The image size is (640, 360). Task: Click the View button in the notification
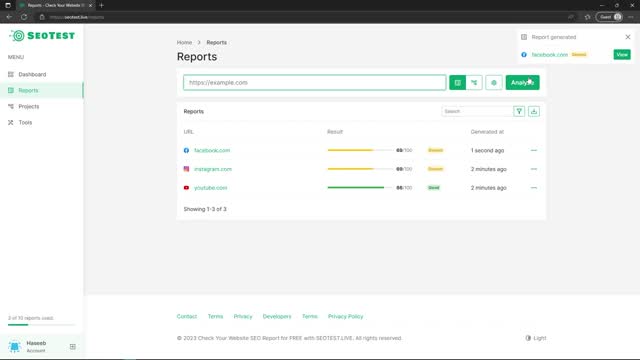click(622, 55)
